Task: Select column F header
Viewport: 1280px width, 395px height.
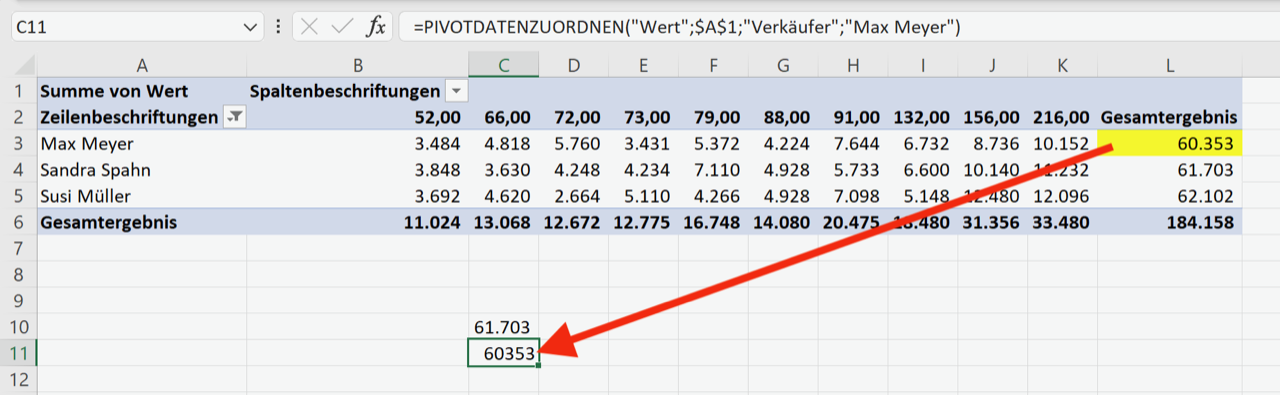Action: (713, 65)
